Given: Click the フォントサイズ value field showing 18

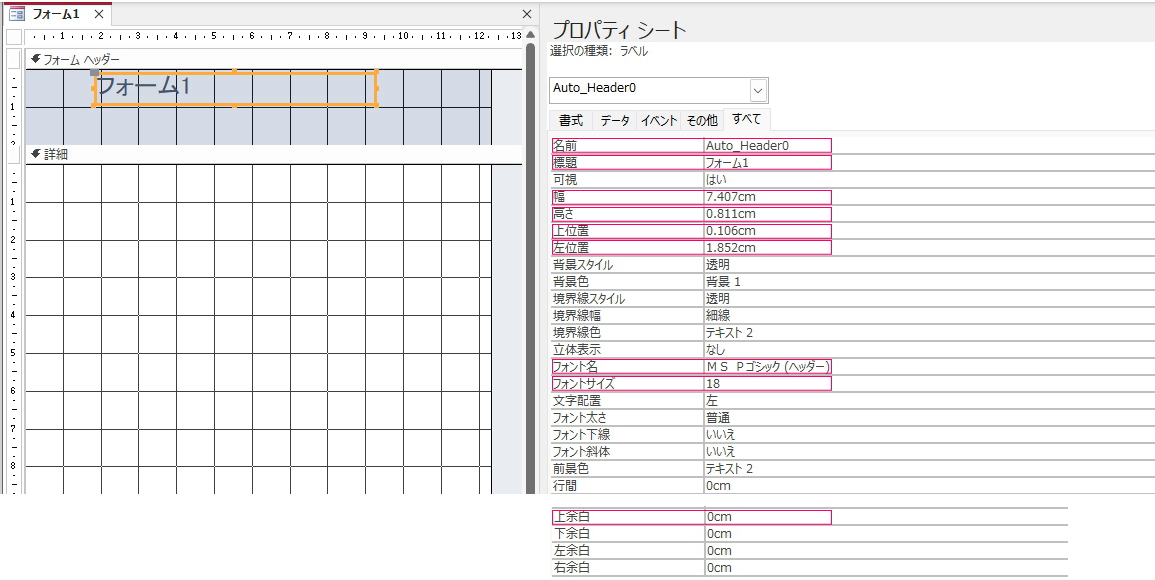Looking at the screenshot, I should click(767, 384).
